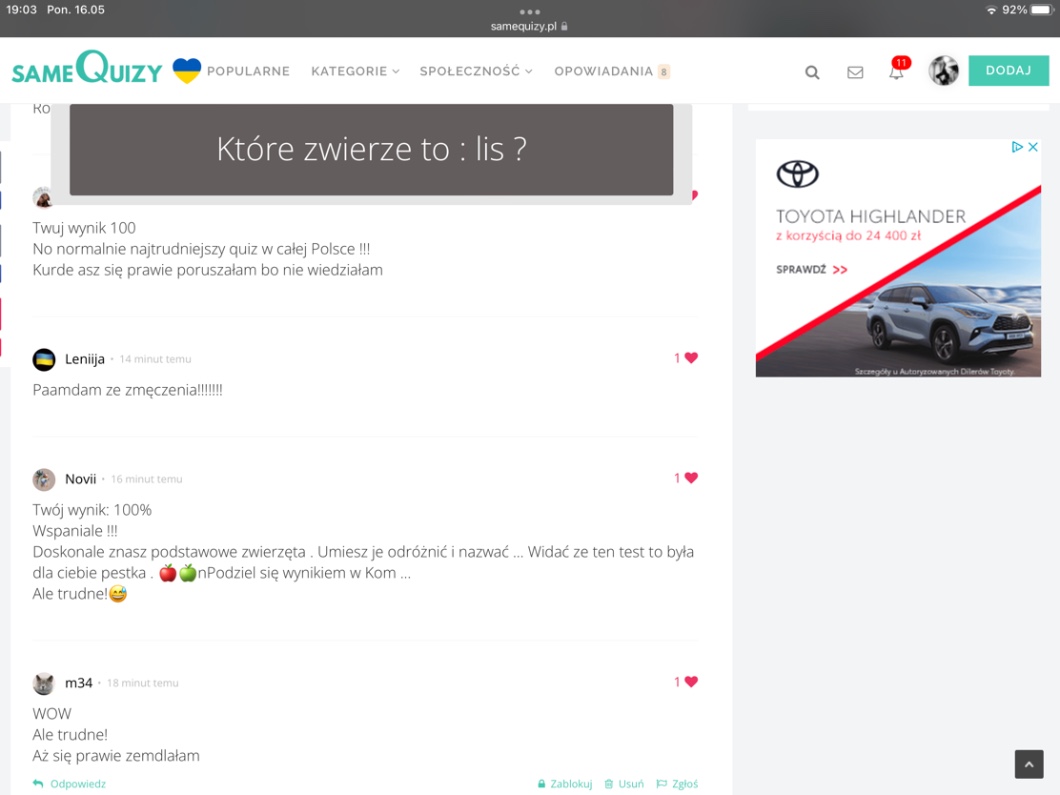
Task: Open notifications bell with 11 badge
Action: point(896,71)
